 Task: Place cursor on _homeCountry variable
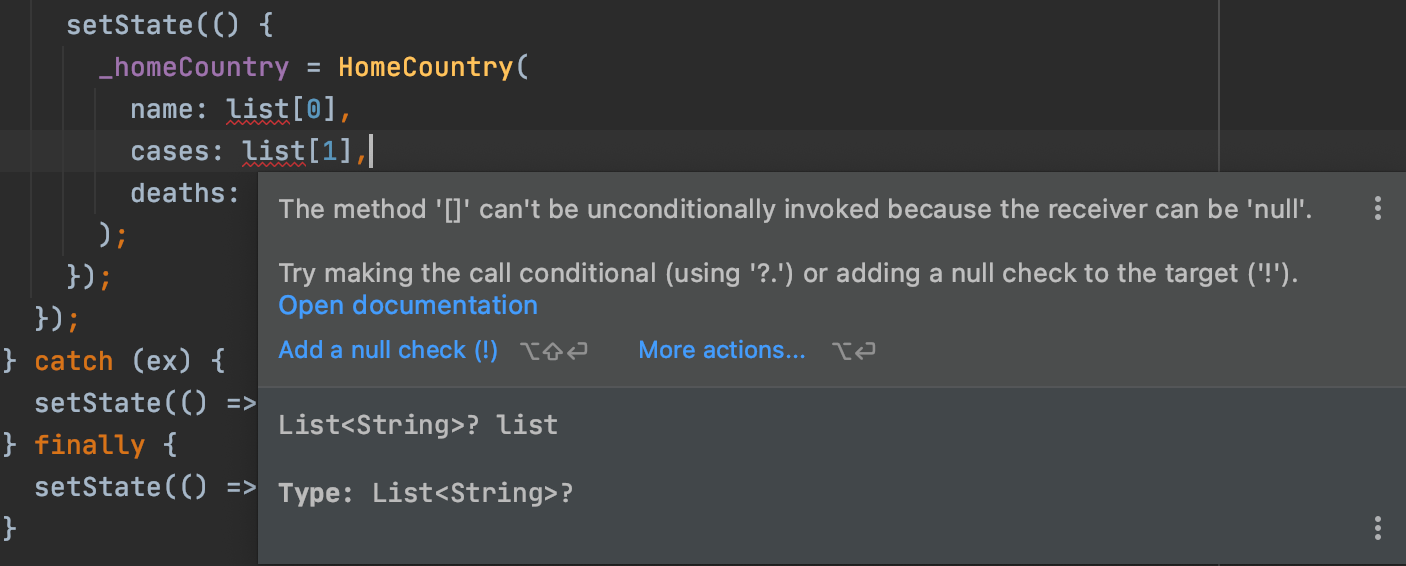click(194, 67)
